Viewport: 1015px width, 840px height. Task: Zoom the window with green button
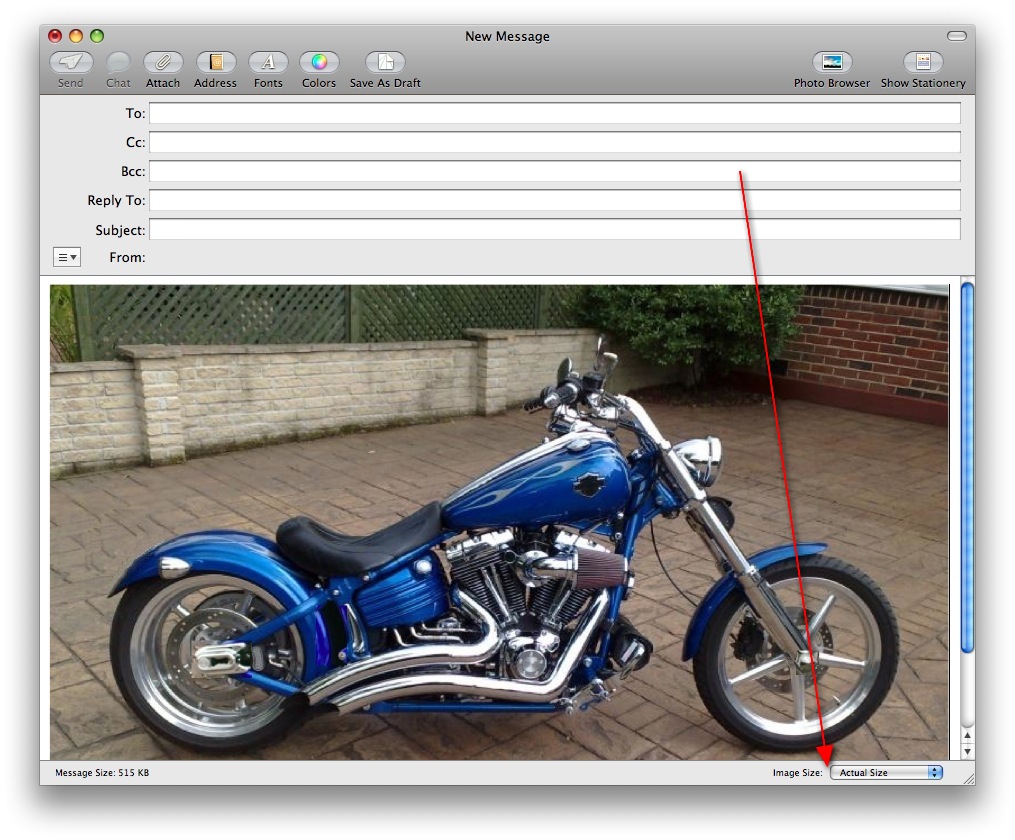97,36
